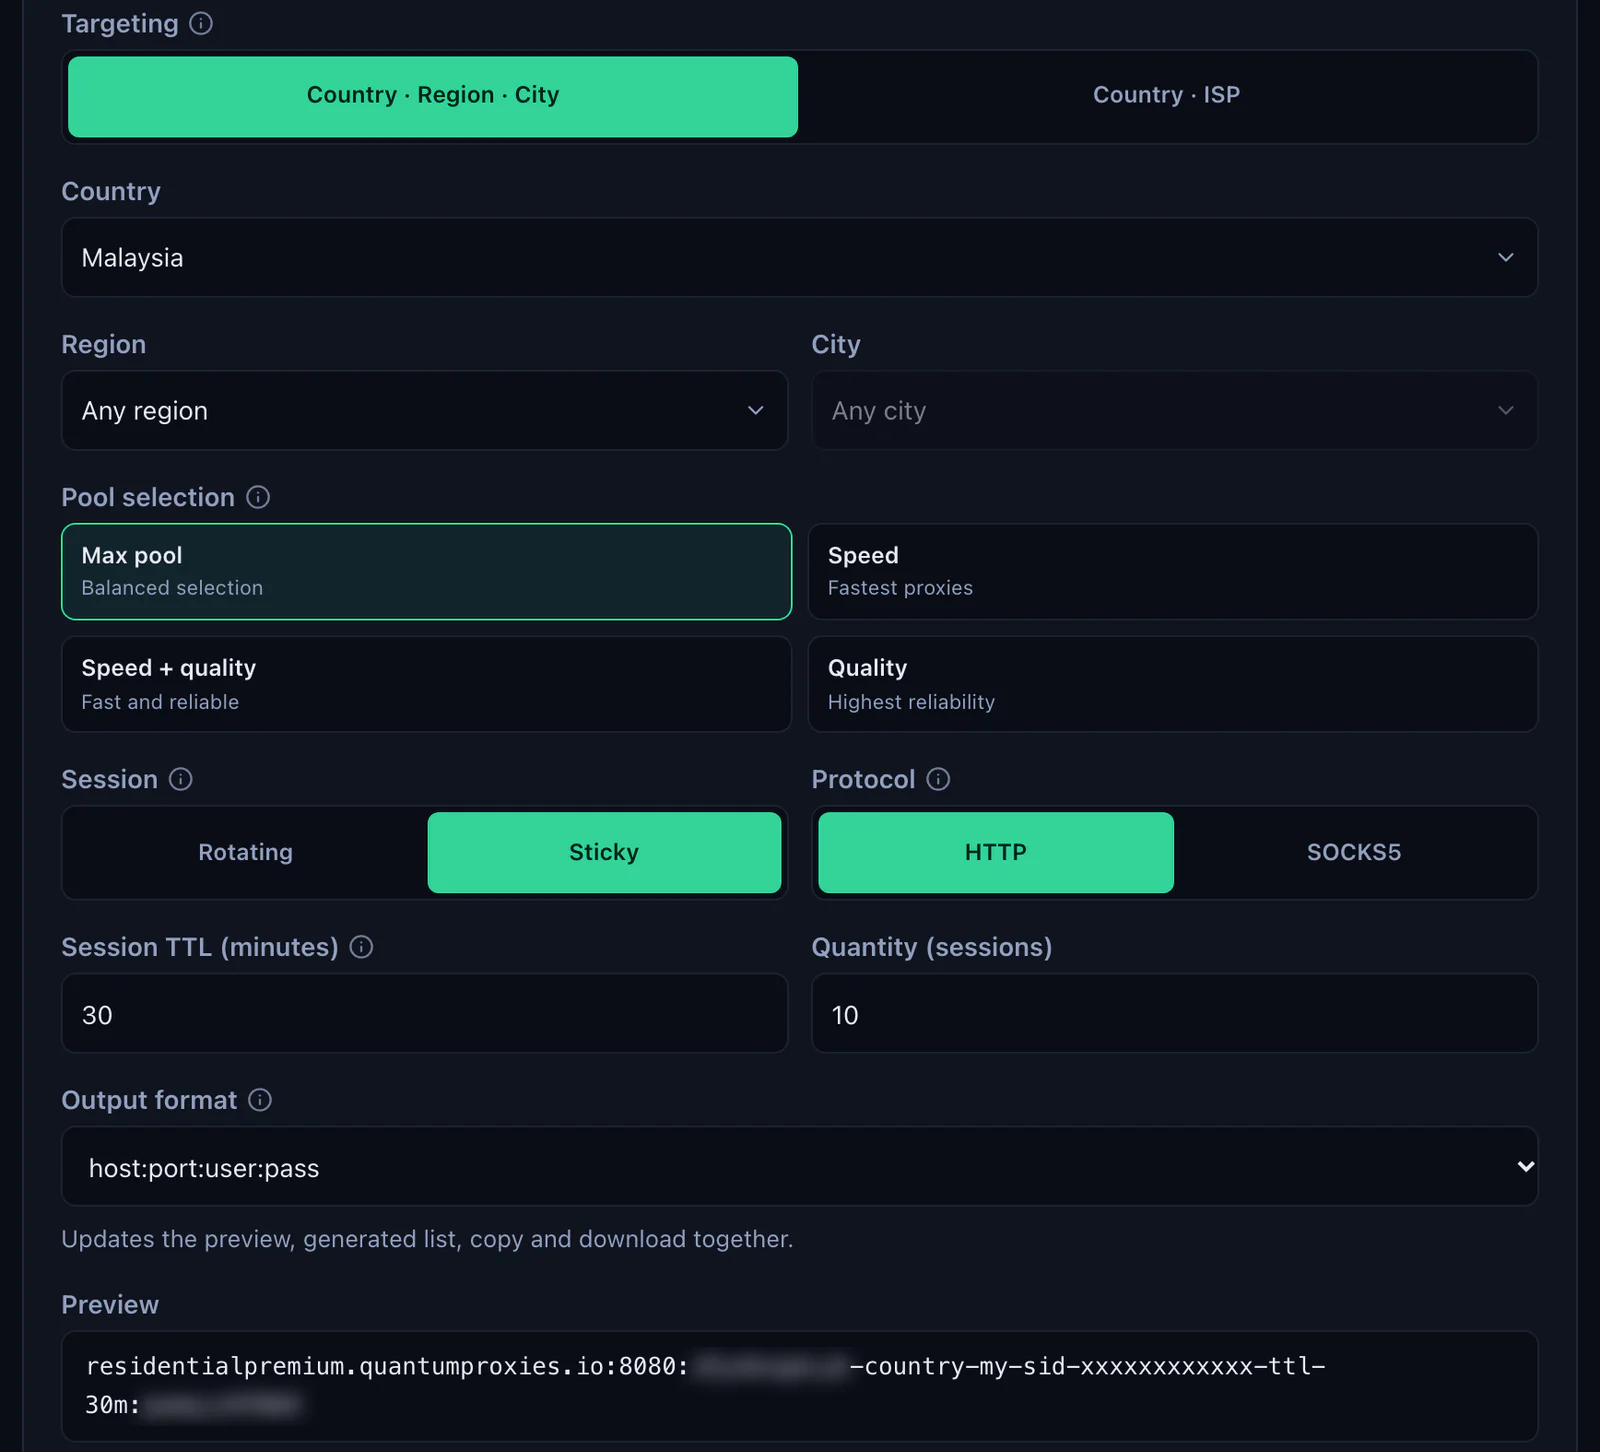Image resolution: width=1600 pixels, height=1452 pixels.
Task: Switch protocol to SOCKS5
Action: pyautogui.click(x=1354, y=852)
